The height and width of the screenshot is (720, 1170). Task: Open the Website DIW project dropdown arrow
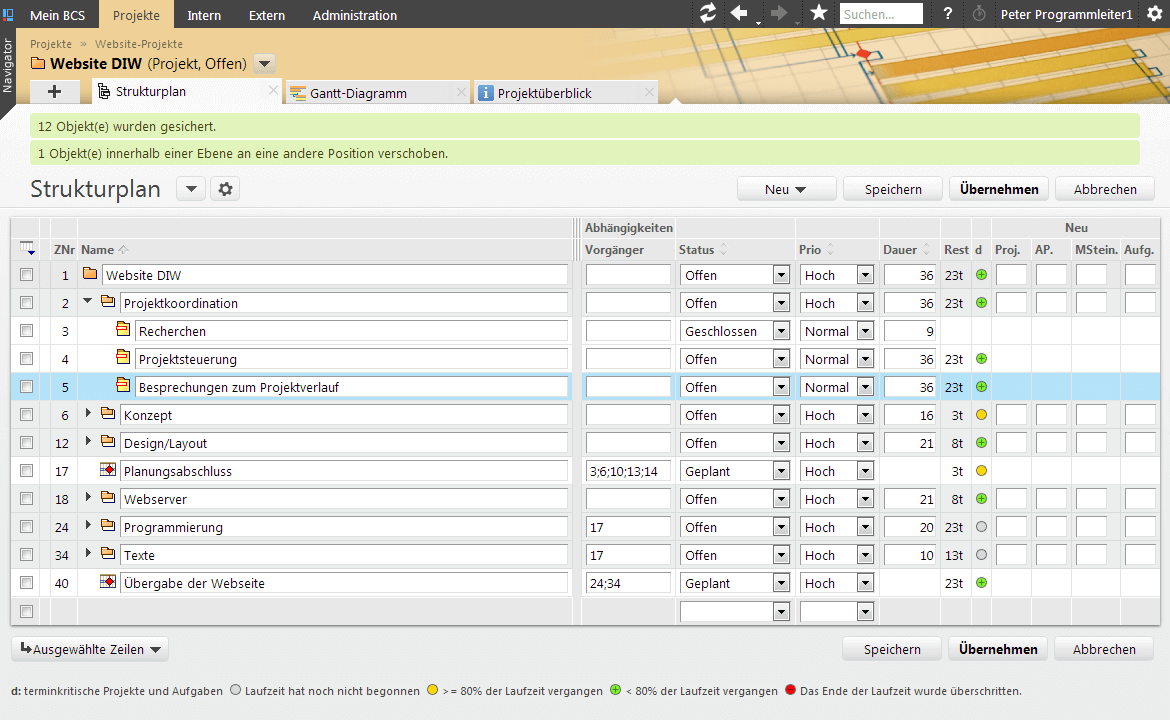[264, 64]
